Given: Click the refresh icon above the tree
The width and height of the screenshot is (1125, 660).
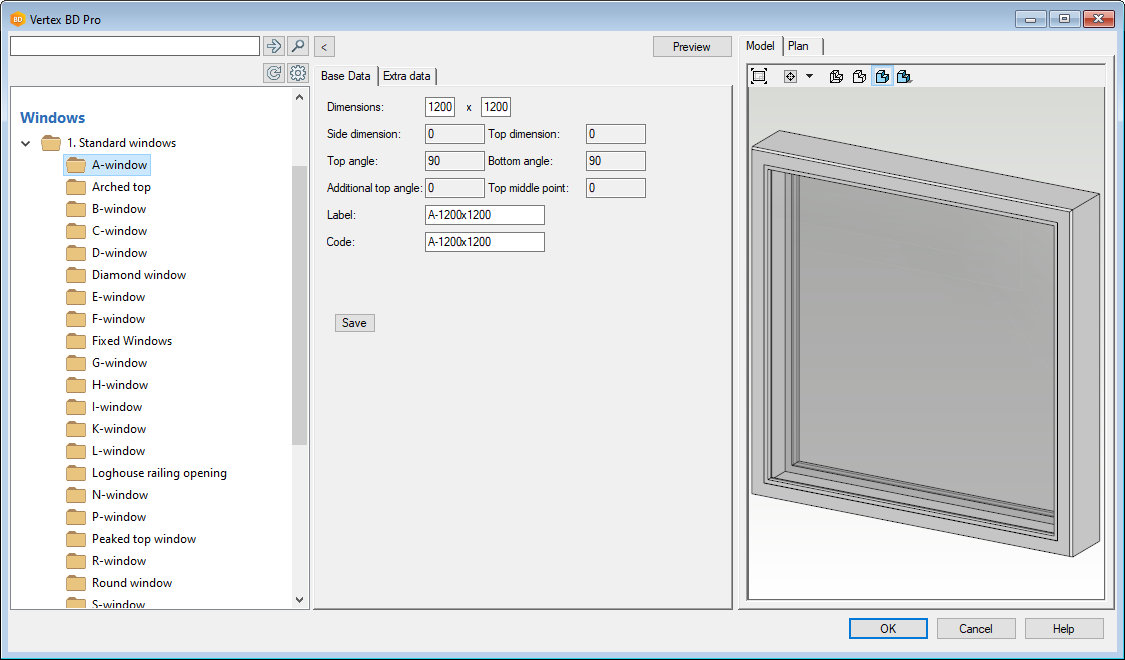Looking at the screenshot, I should (274, 73).
